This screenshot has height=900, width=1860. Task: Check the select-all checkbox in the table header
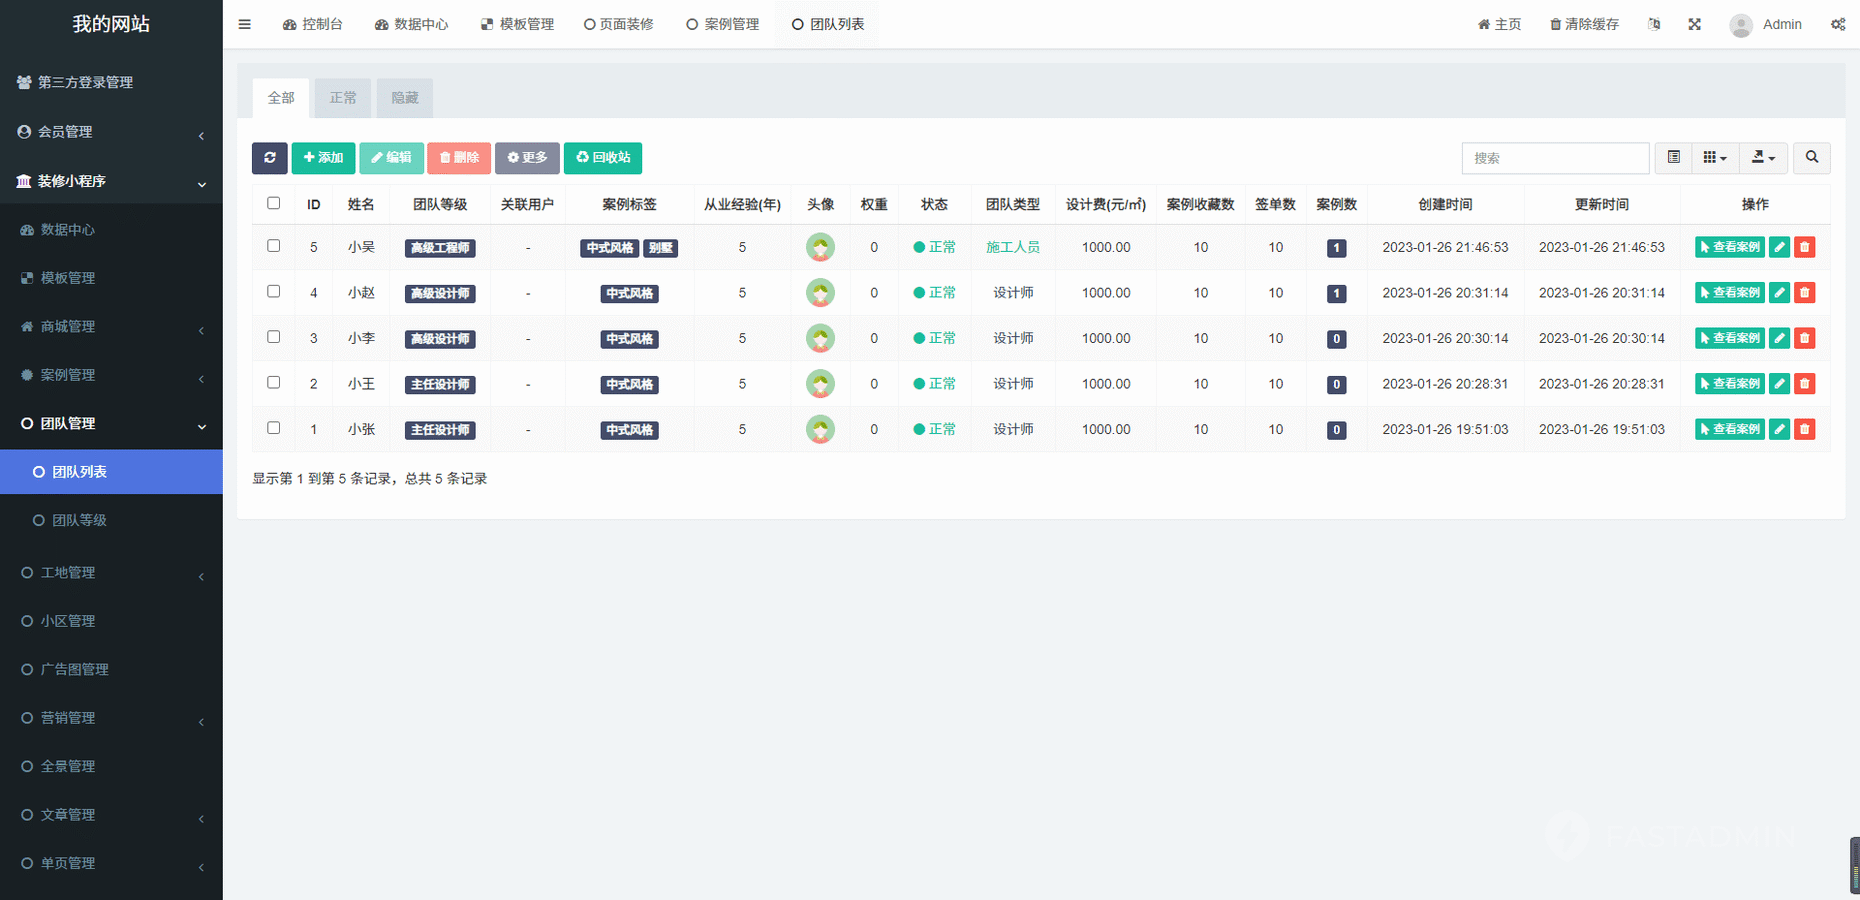(273, 203)
